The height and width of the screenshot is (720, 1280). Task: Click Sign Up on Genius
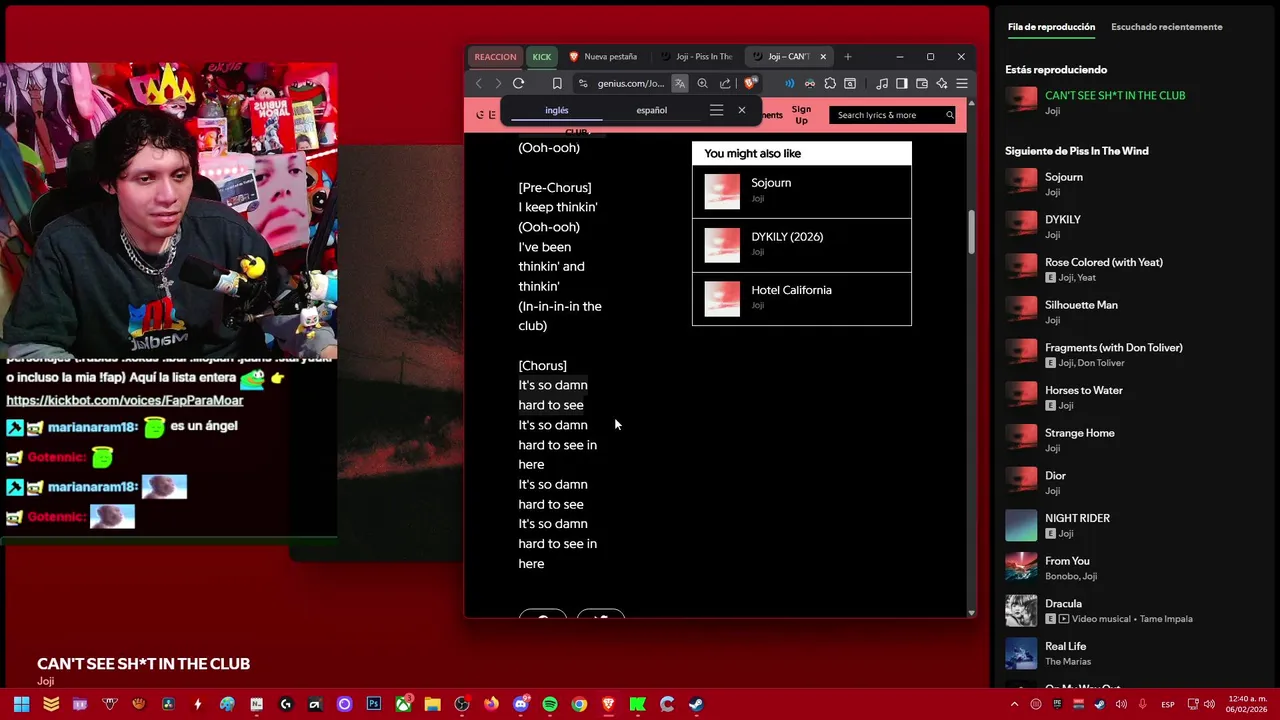tap(801, 115)
